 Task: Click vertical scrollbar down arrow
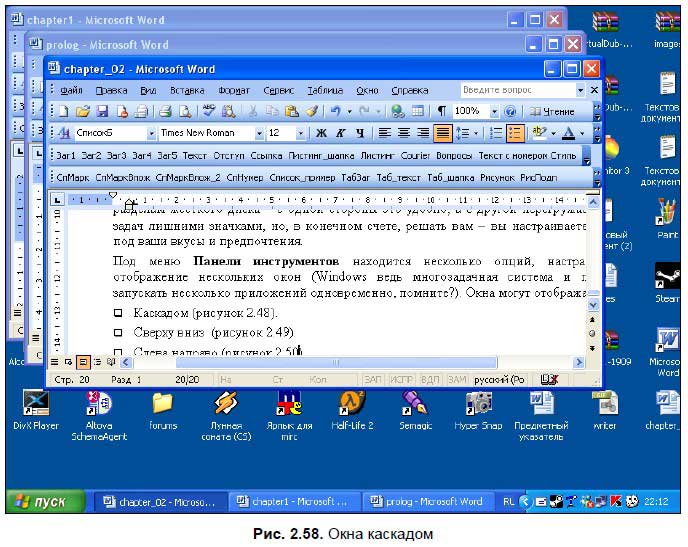coord(593,305)
